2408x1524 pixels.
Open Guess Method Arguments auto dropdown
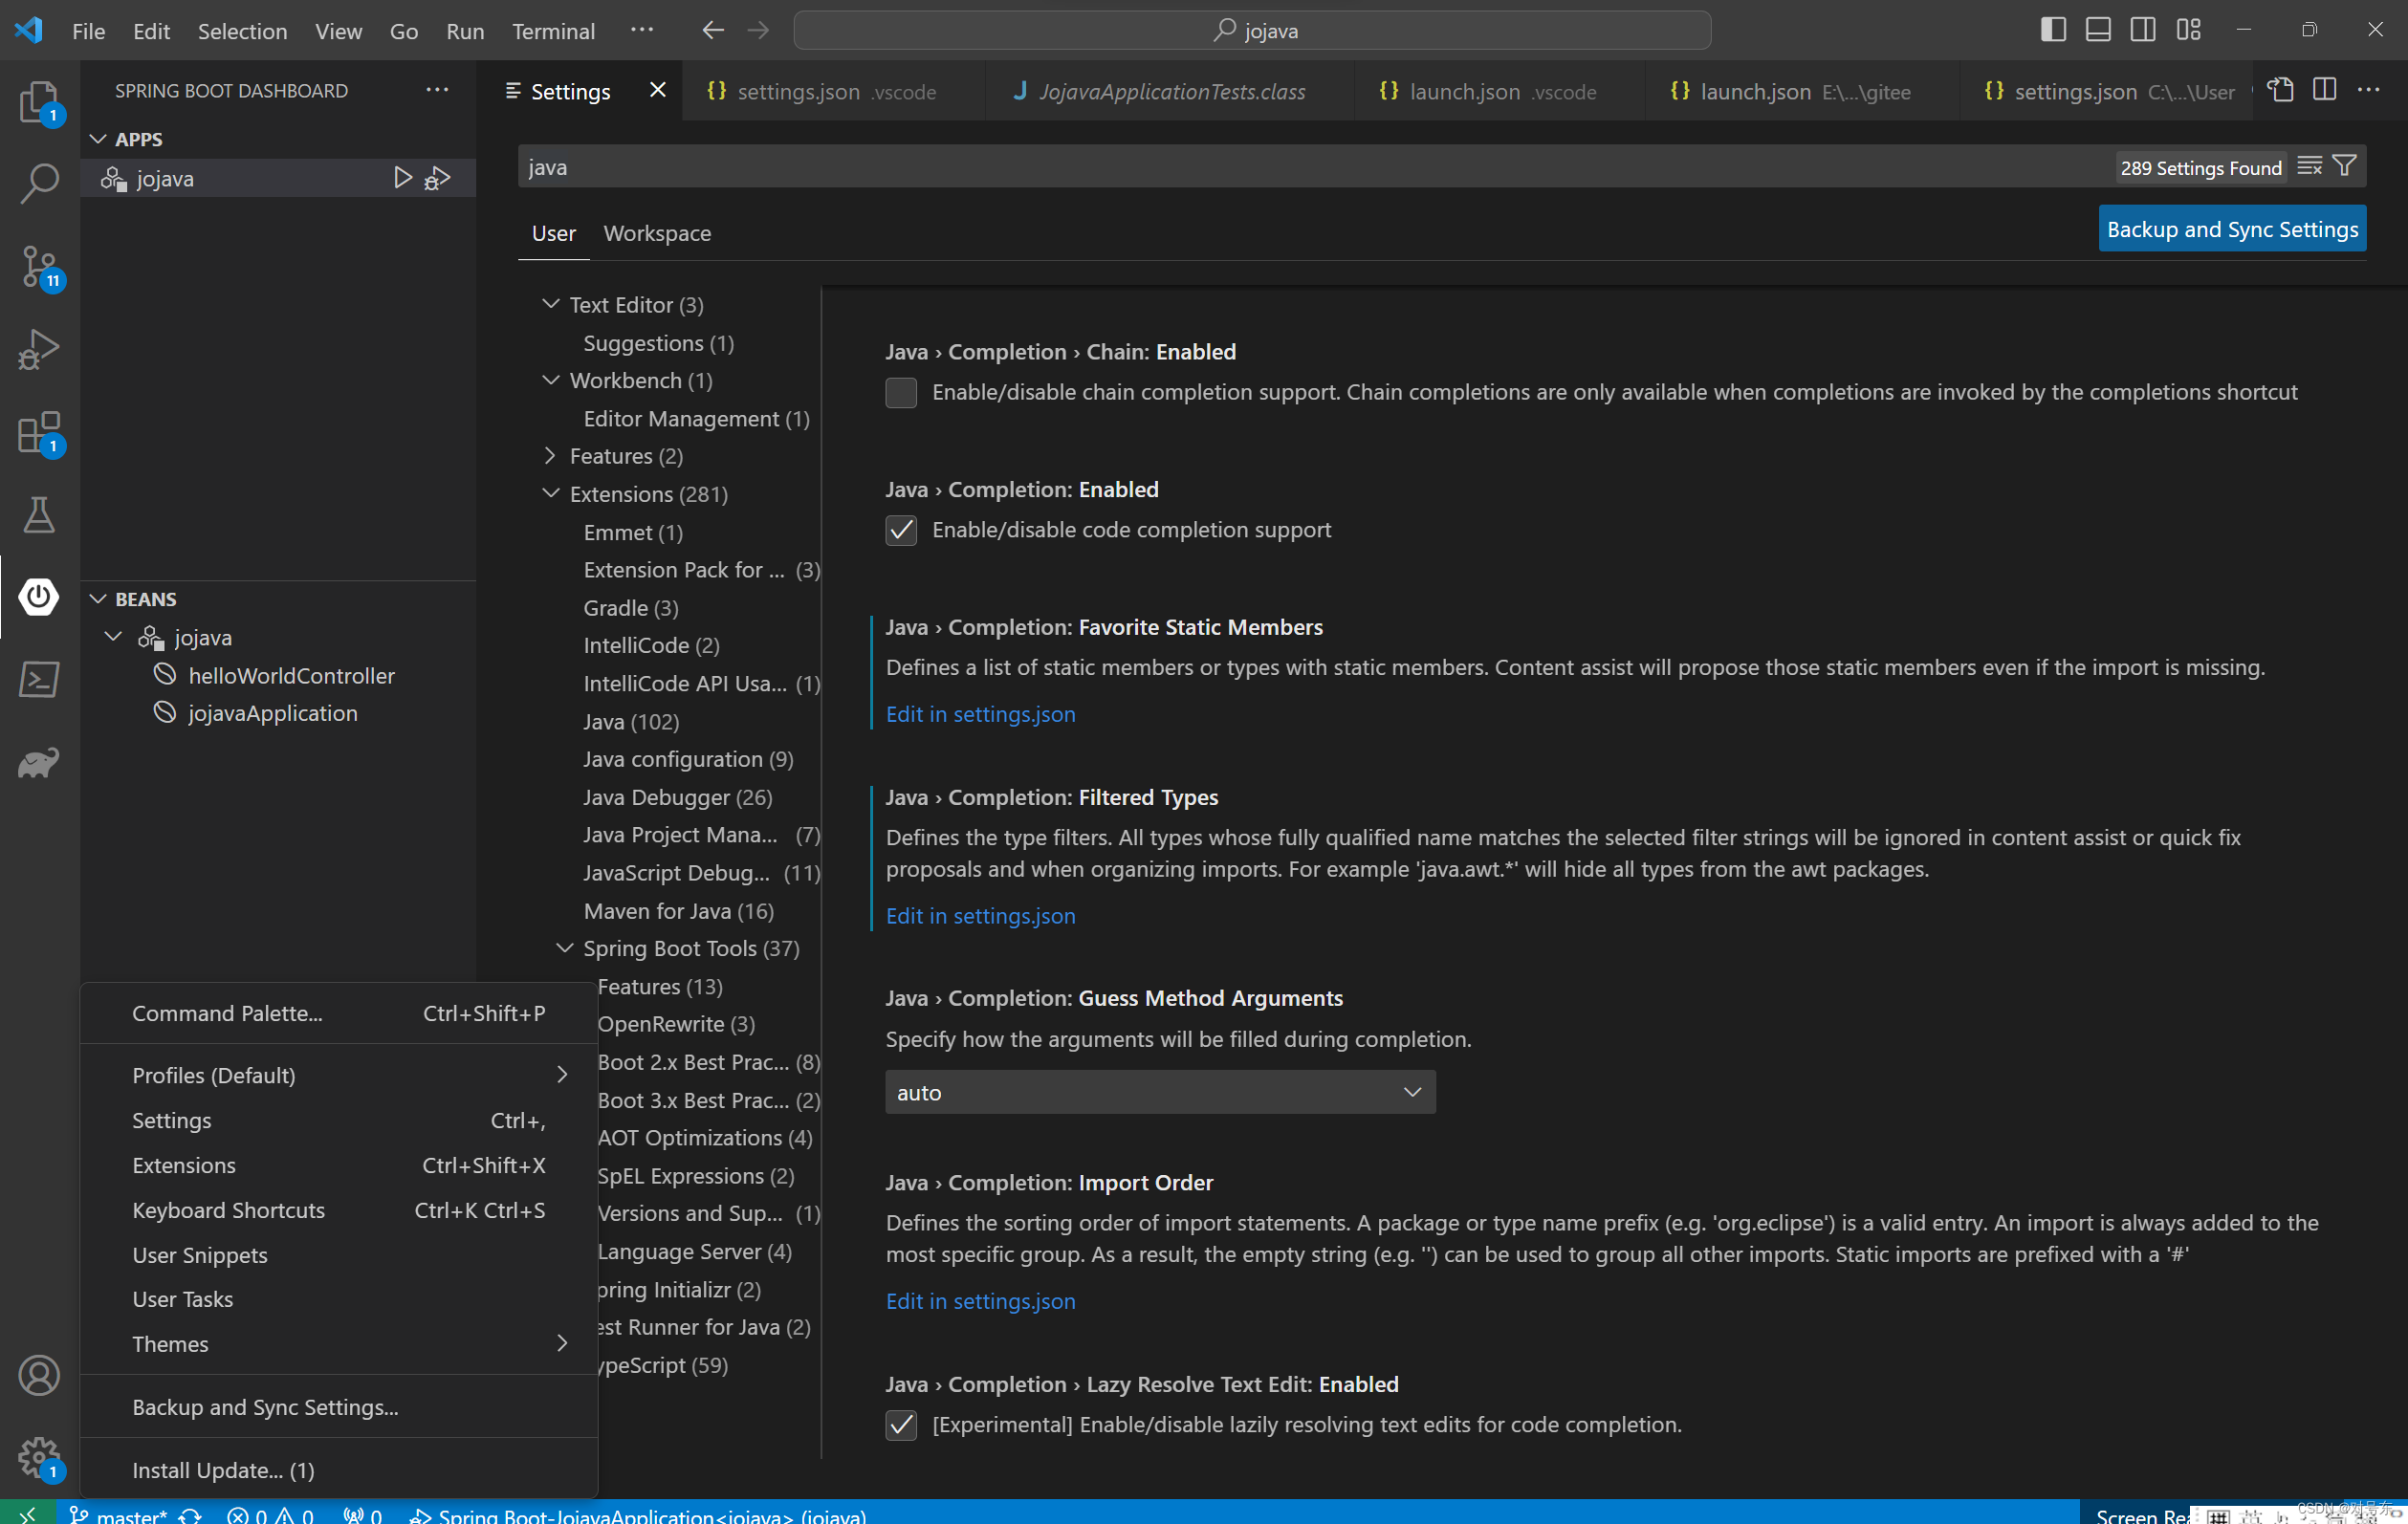1160,1092
